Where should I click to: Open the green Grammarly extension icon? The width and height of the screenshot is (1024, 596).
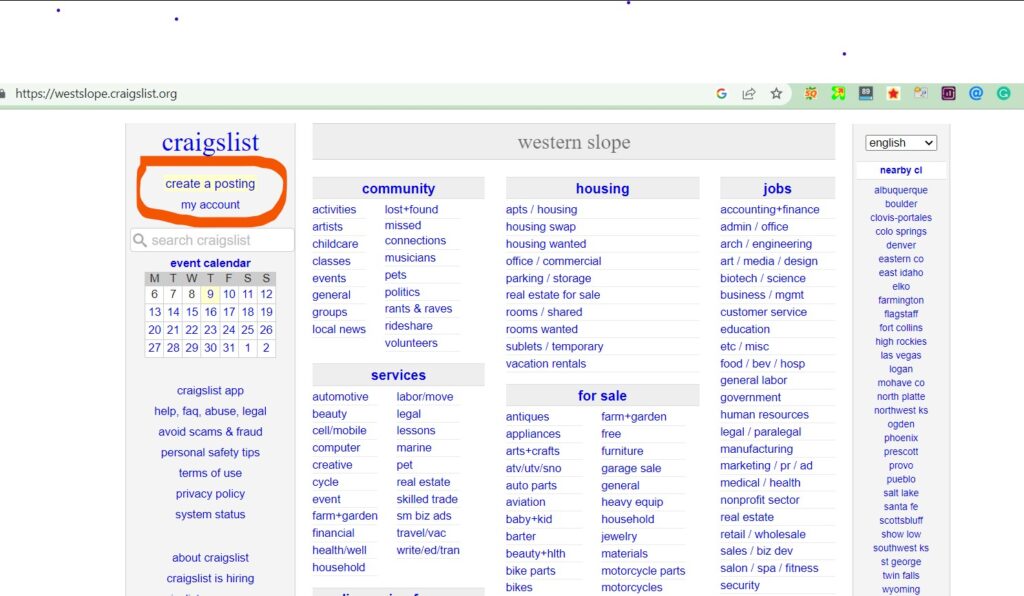pyautogui.click(x=1004, y=93)
